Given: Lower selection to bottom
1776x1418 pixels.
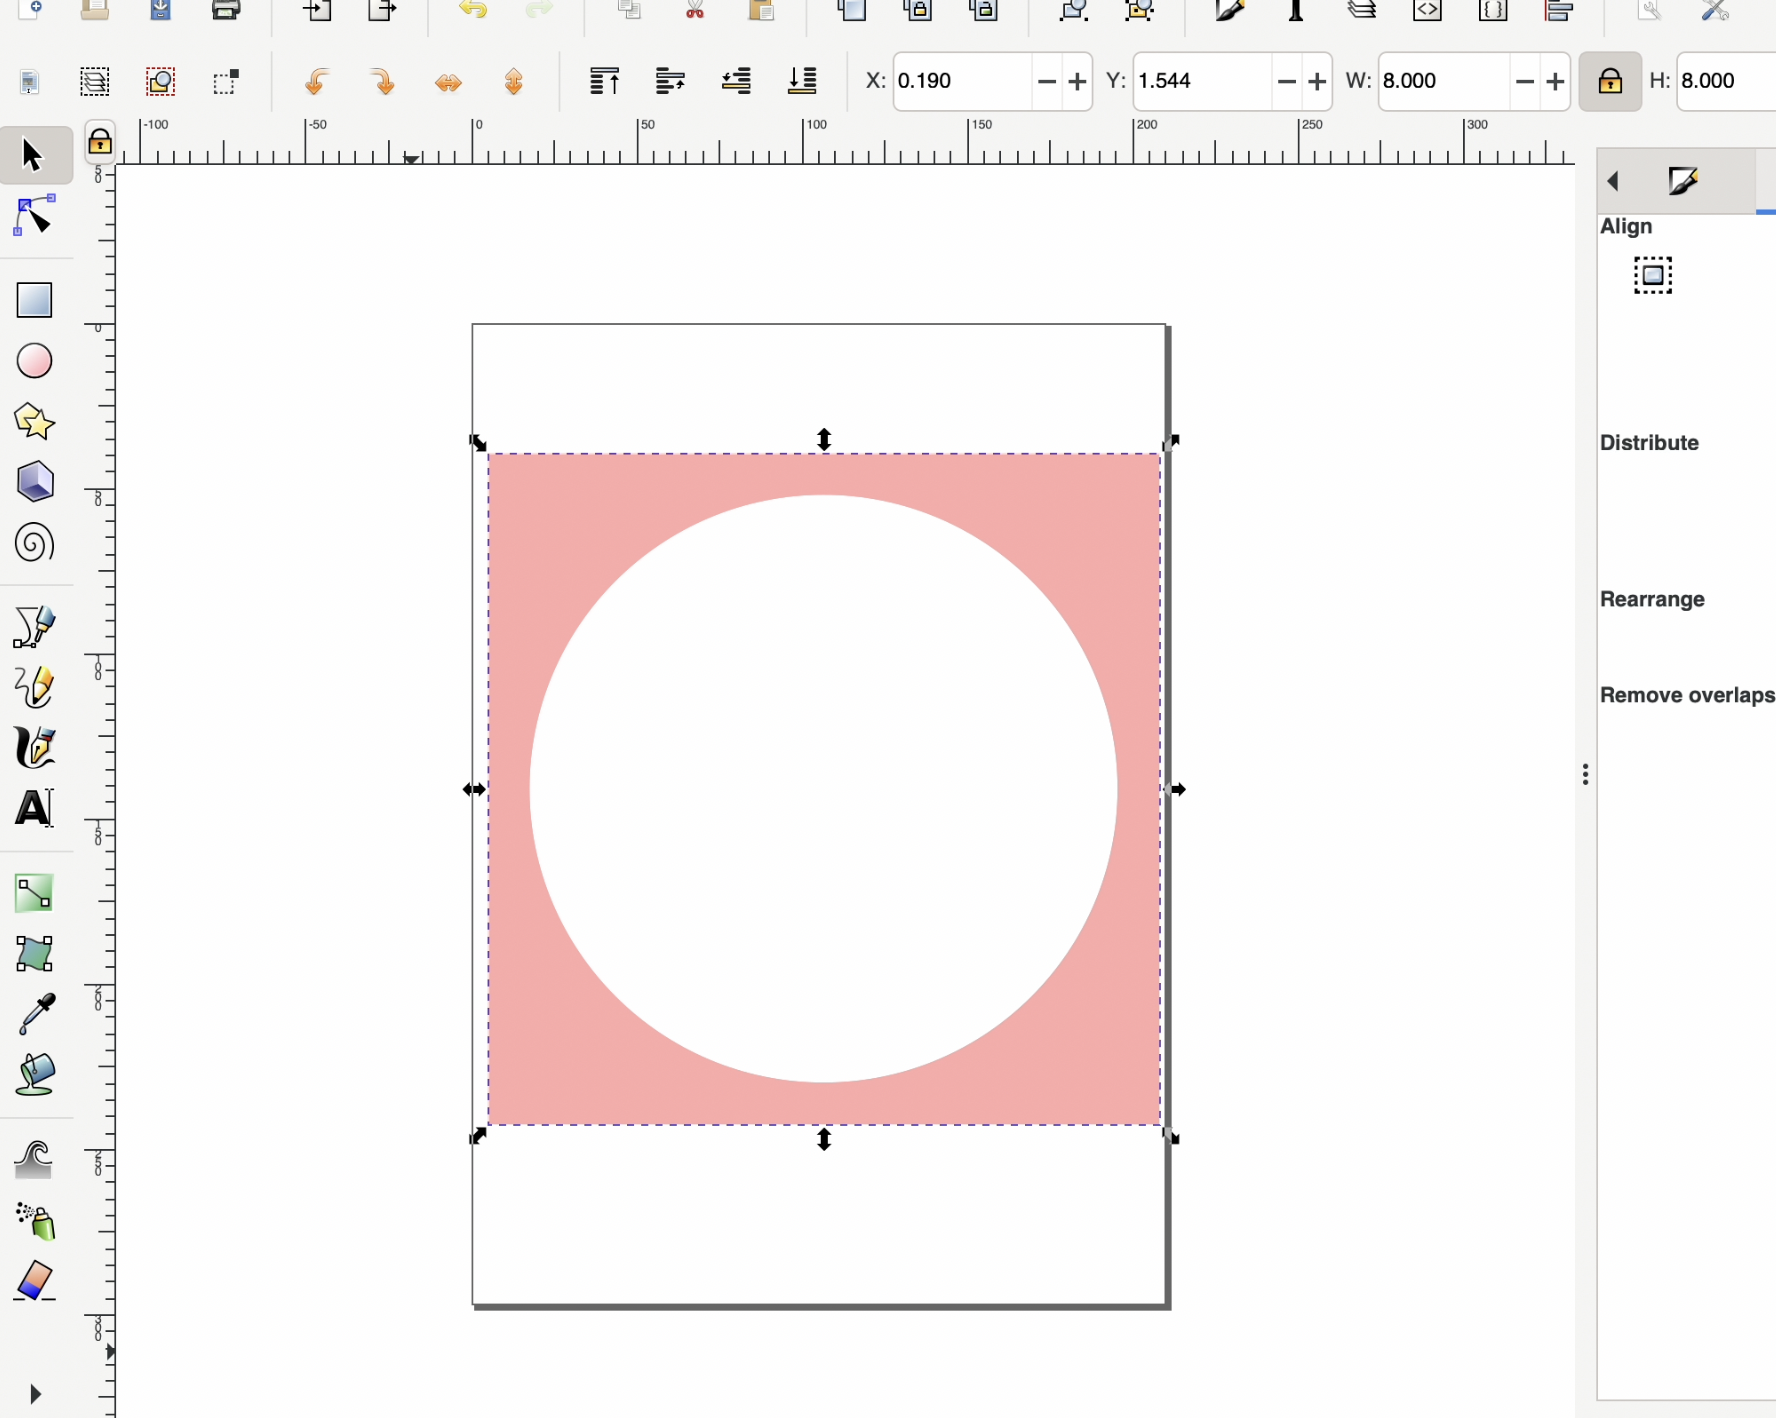Looking at the screenshot, I should tap(803, 82).
